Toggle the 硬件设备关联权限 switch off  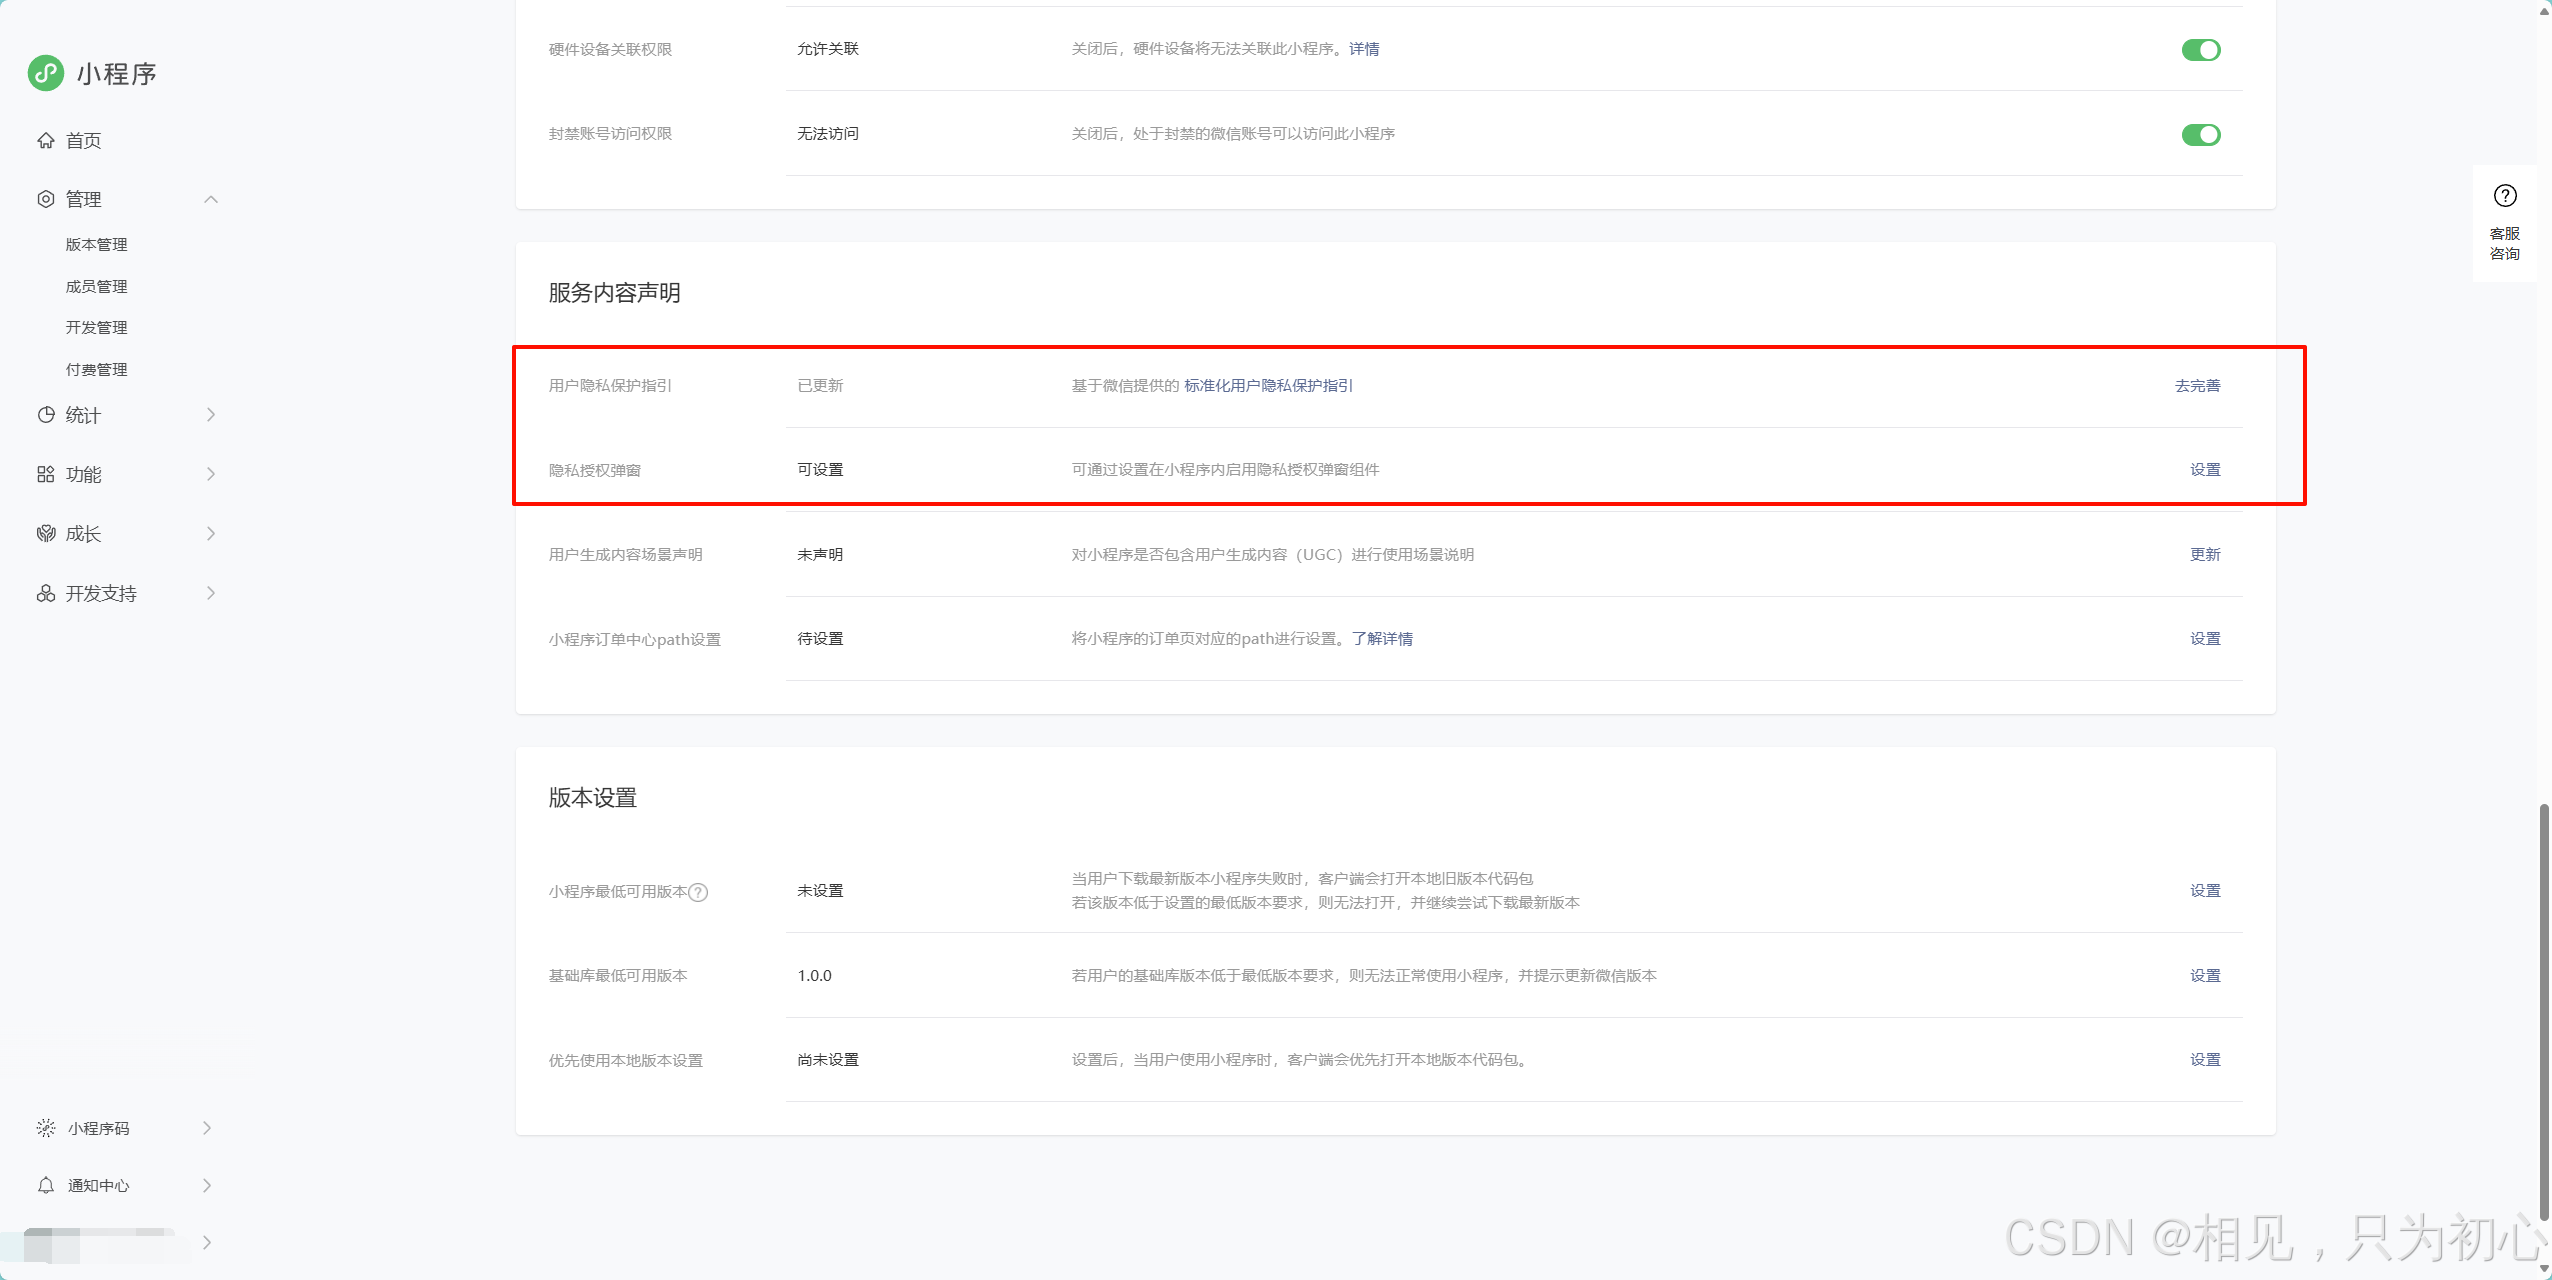point(2200,50)
